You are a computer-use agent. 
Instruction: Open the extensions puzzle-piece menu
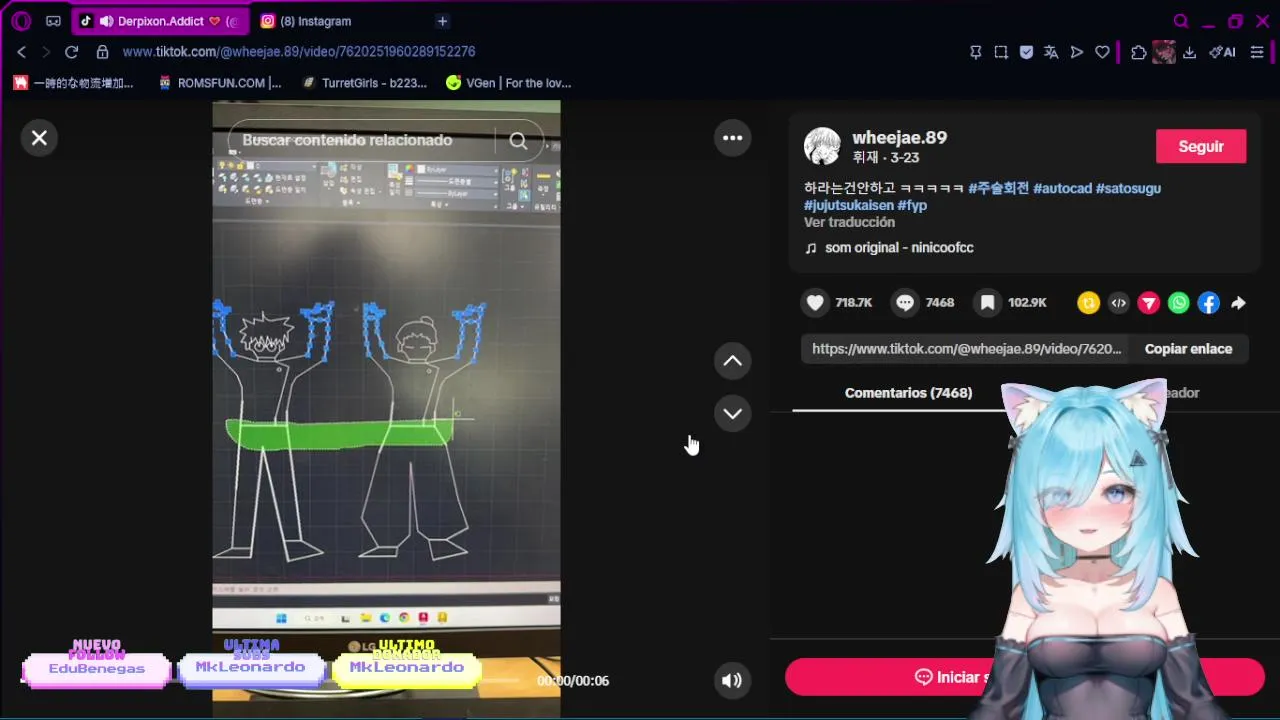1138,52
